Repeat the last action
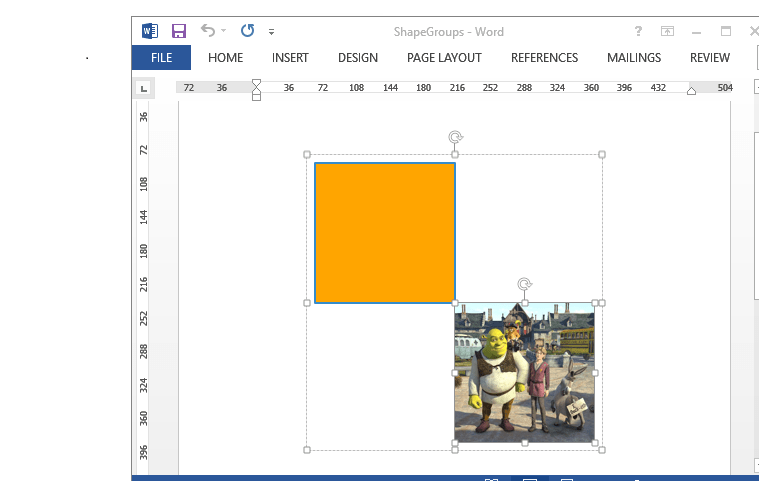 tap(248, 31)
